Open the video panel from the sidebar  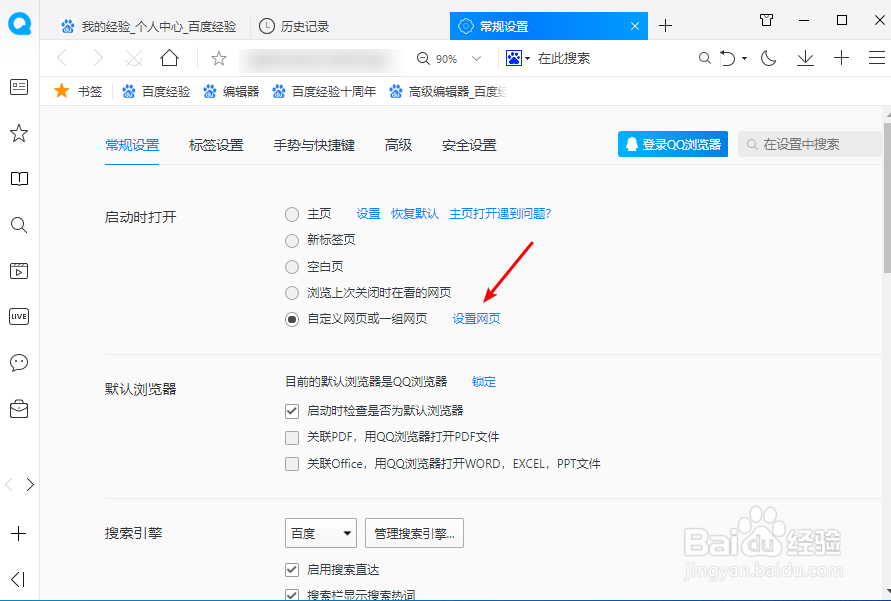[18, 270]
